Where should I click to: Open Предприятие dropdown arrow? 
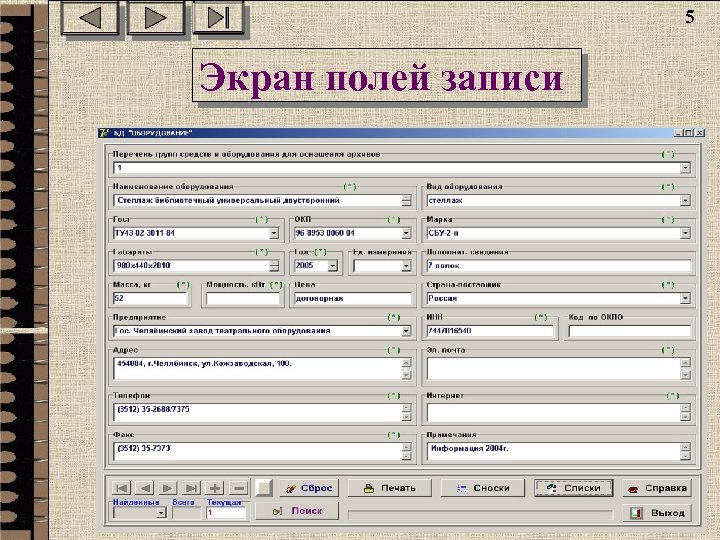tap(406, 331)
